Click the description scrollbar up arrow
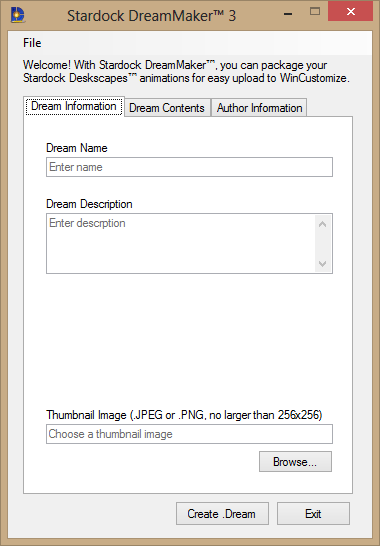The width and height of the screenshot is (380, 546). click(x=323, y=224)
